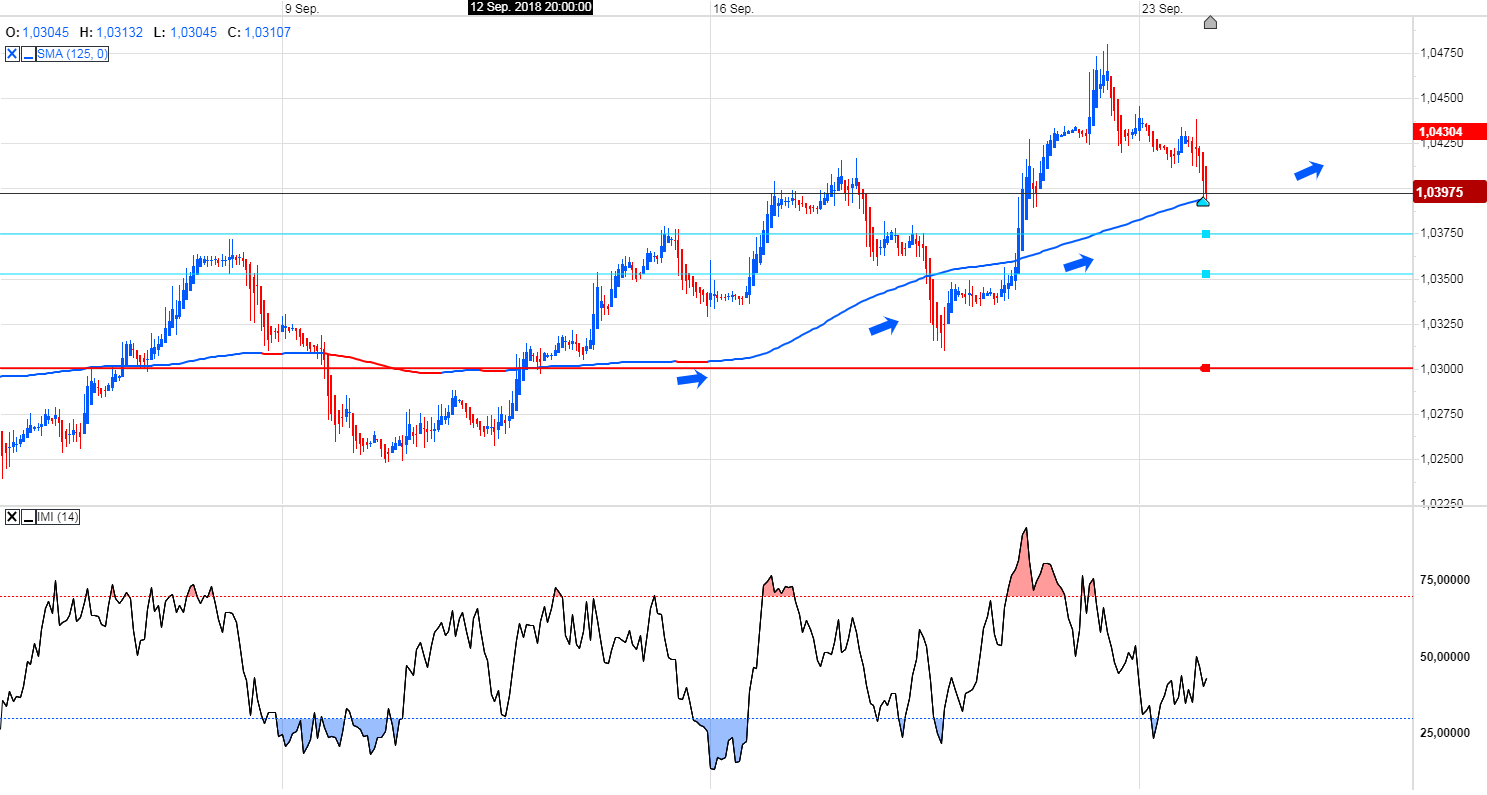Toggle visibility of the IMI (14) indicator
The image size is (1487, 795).
pyautogui.click(x=28, y=517)
